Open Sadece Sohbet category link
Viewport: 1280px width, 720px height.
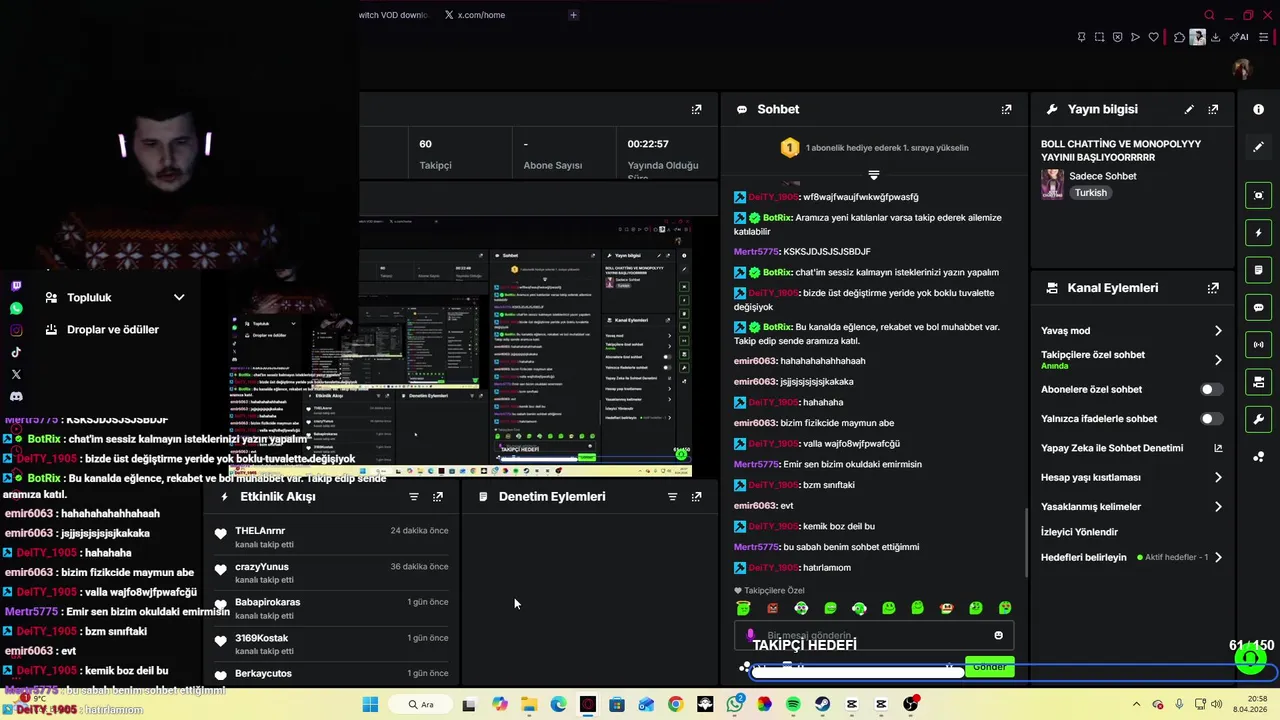click(x=1103, y=176)
